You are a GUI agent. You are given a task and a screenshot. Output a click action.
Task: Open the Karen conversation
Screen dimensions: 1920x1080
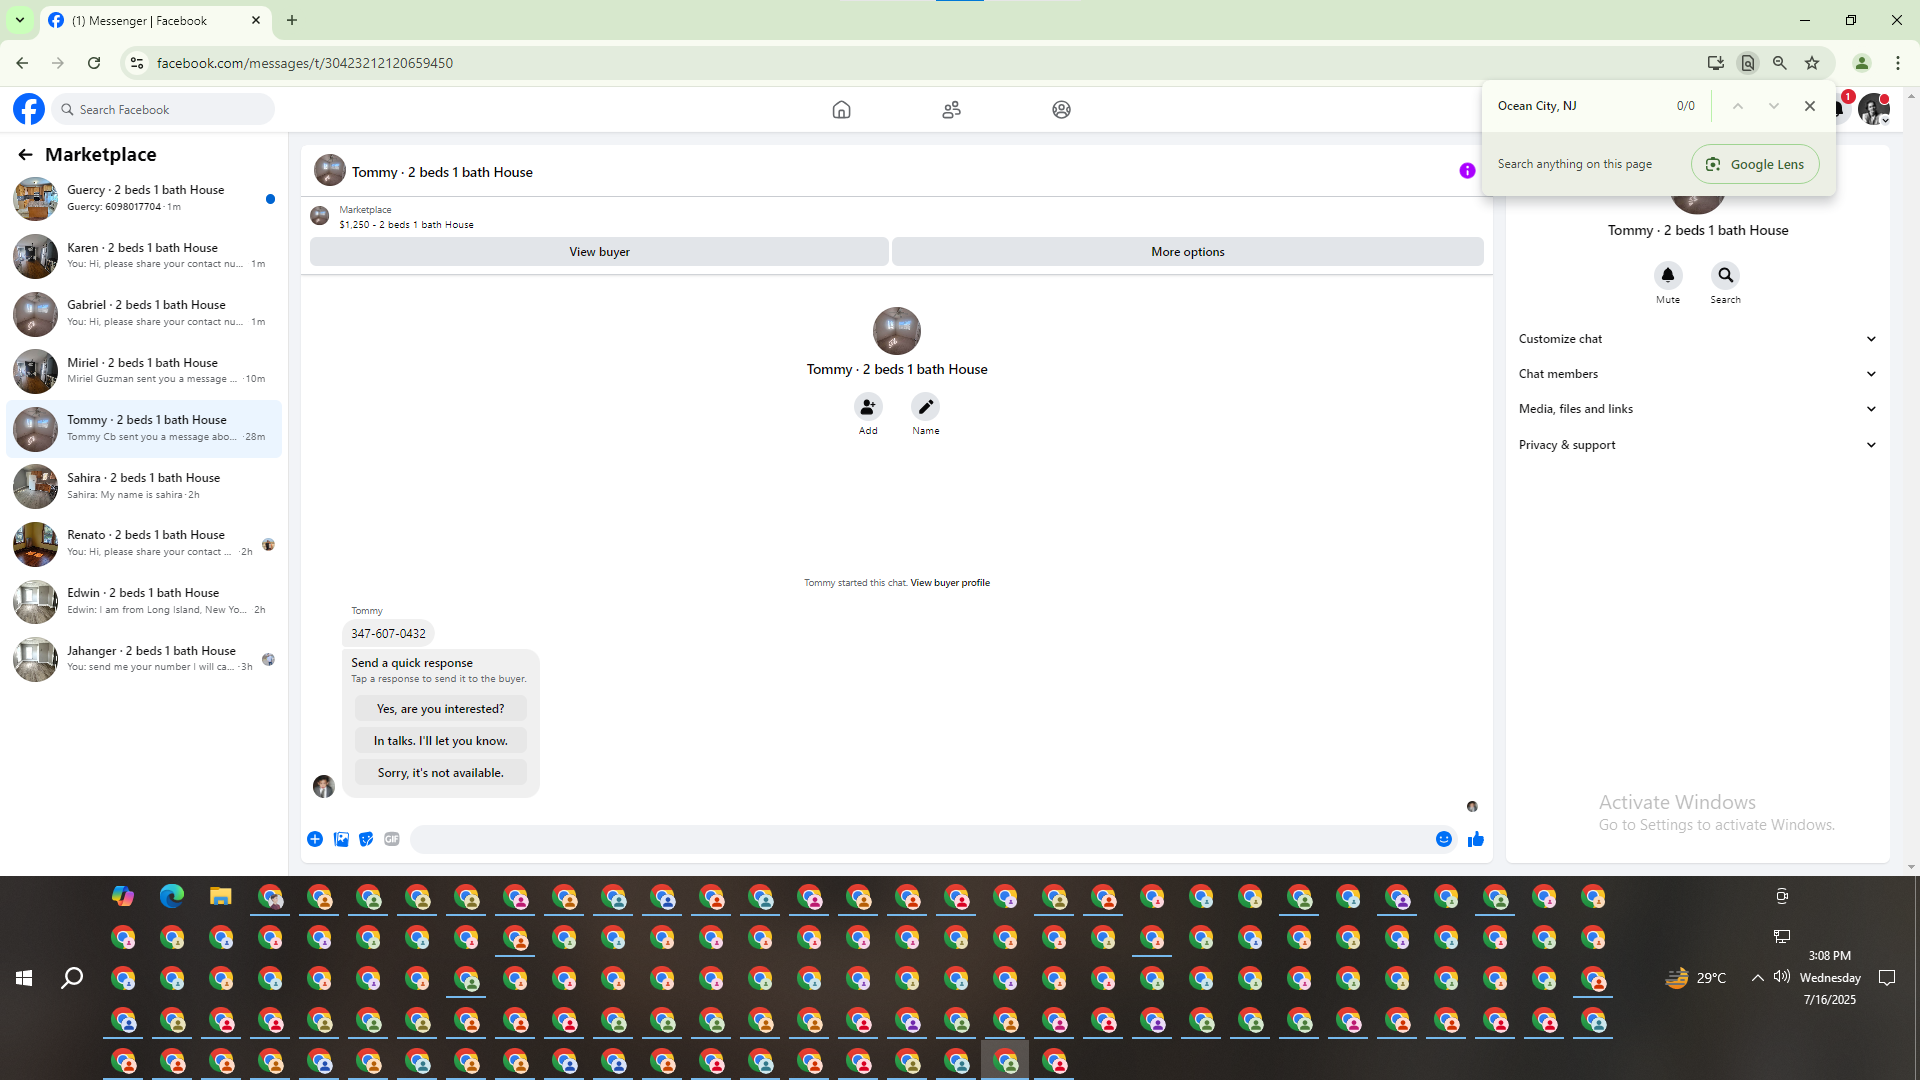click(x=144, y=256)
